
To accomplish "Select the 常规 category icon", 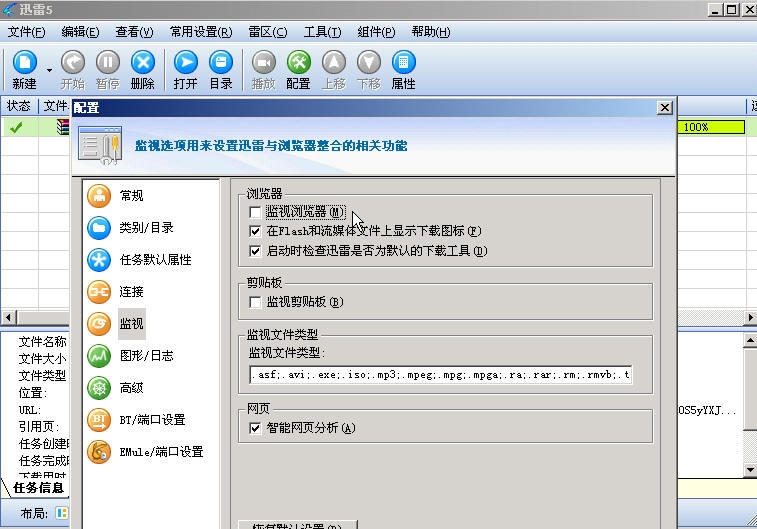I will pos(99,195).
